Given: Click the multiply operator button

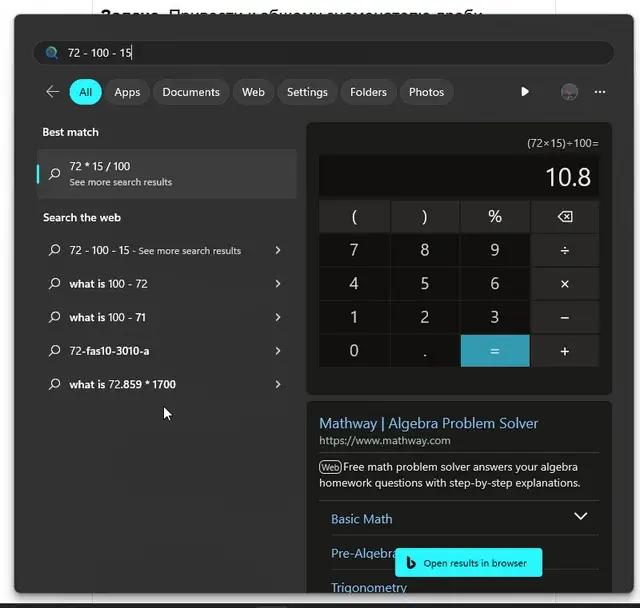Looking at the screenshot, I should coord(565,284).
